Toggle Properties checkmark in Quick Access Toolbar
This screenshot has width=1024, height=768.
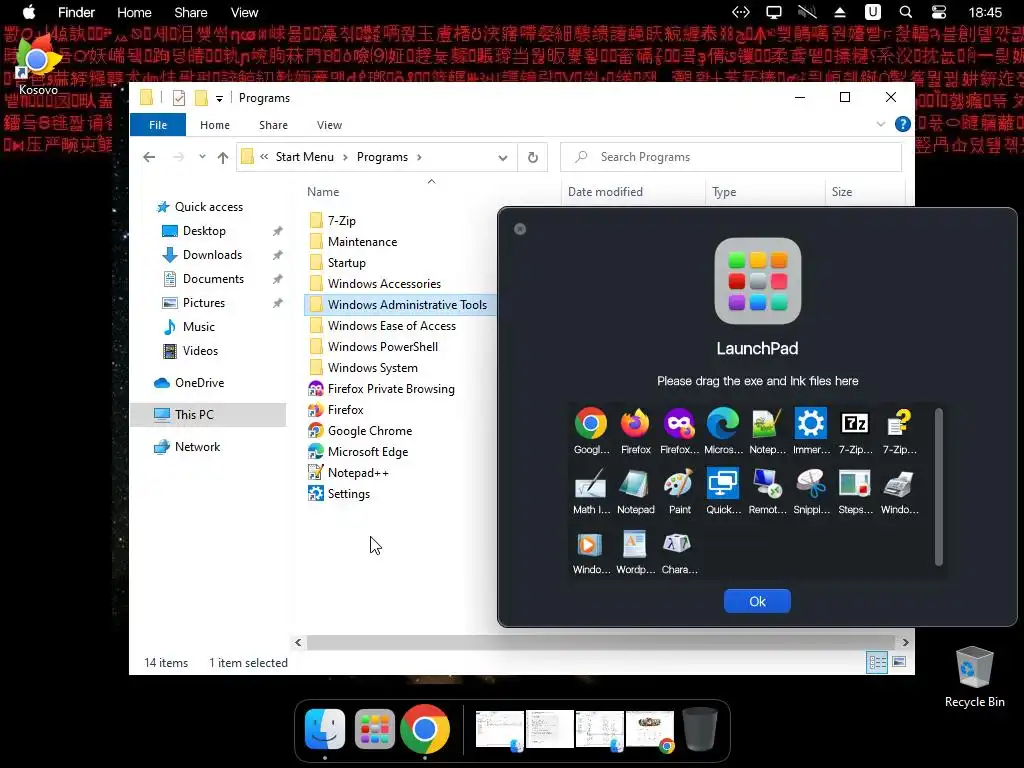(178, 98)
